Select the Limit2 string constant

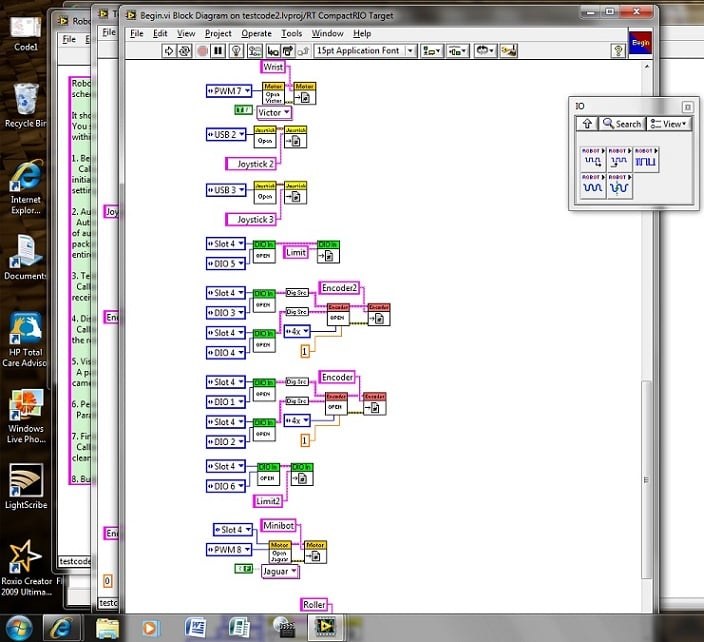(x=268, y=501)
